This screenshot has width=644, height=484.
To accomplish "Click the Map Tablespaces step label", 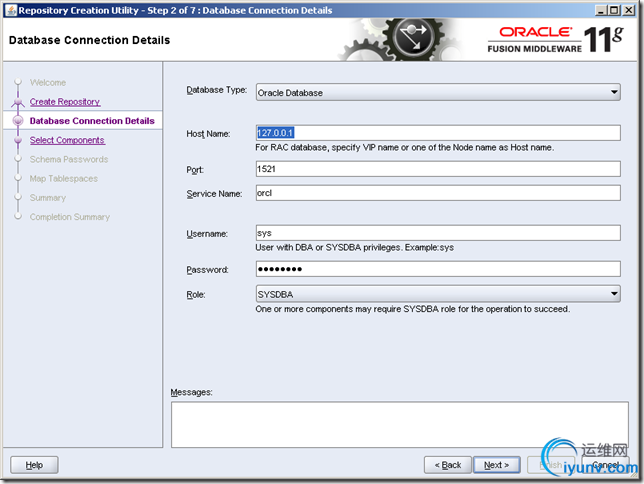I will (64, 179).
